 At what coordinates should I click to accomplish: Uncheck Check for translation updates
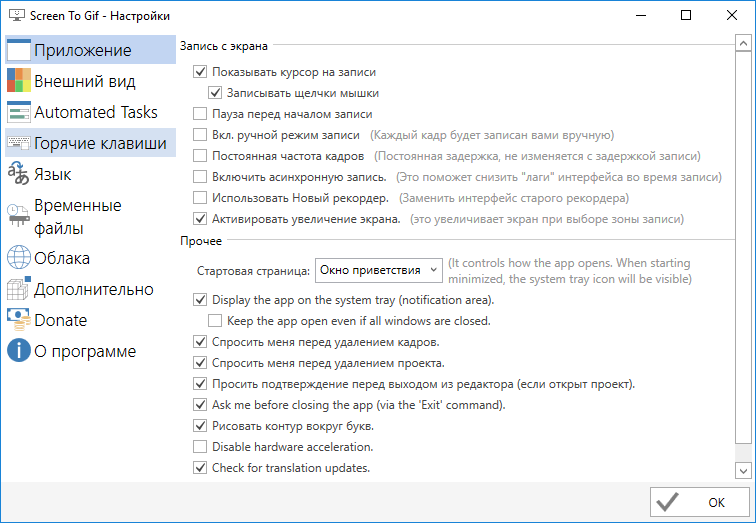point(200,468)
